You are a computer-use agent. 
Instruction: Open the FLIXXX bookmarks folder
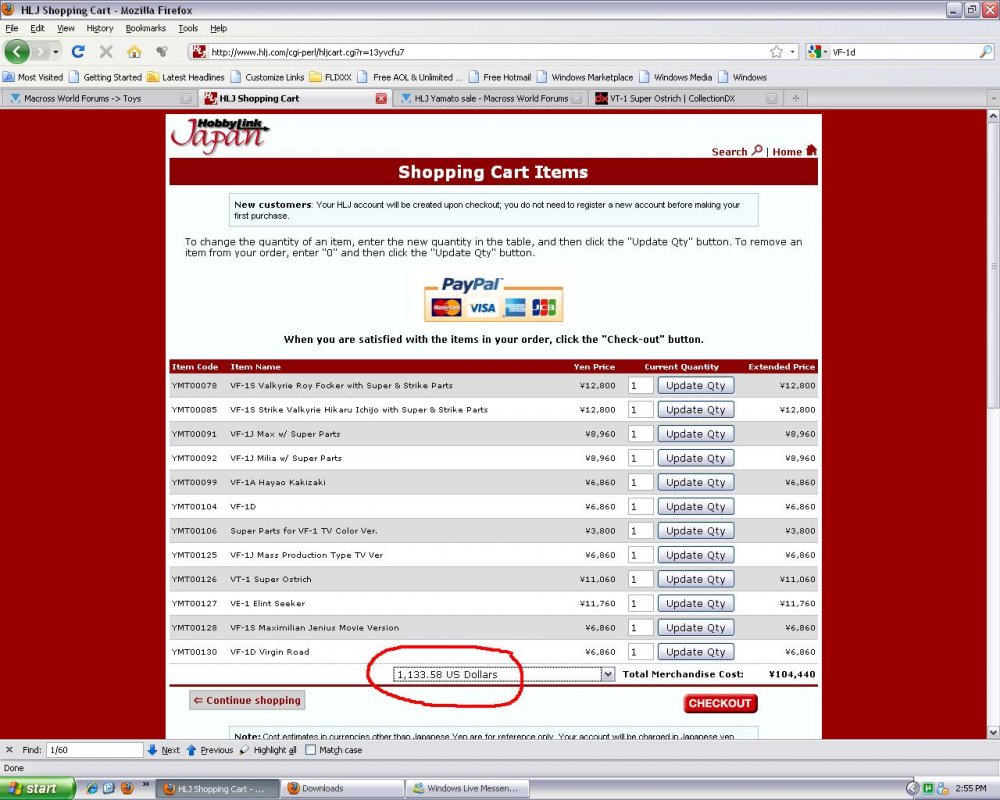pyautogui.click(x=330, y=77)
